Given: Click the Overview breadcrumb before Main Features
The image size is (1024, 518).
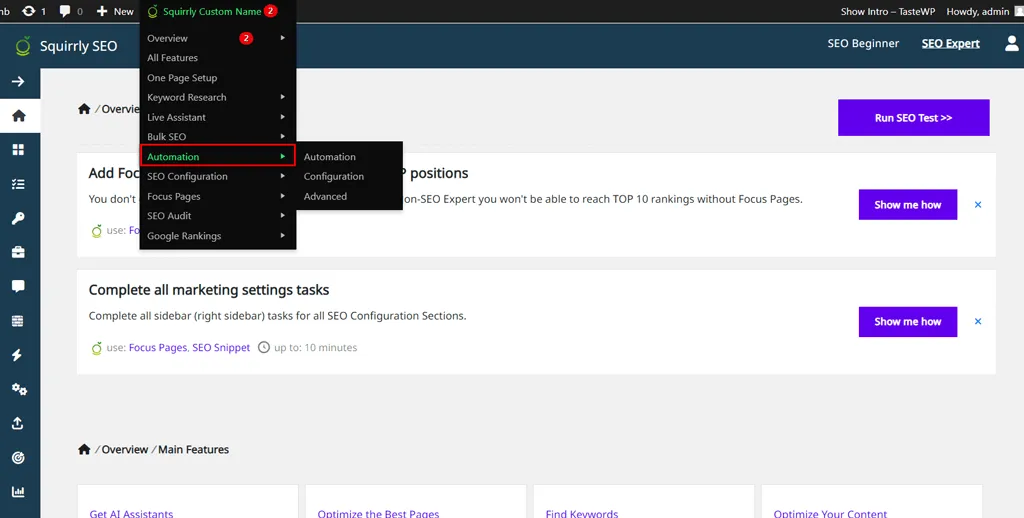Looking at the screenshot, I should (125, 449).
